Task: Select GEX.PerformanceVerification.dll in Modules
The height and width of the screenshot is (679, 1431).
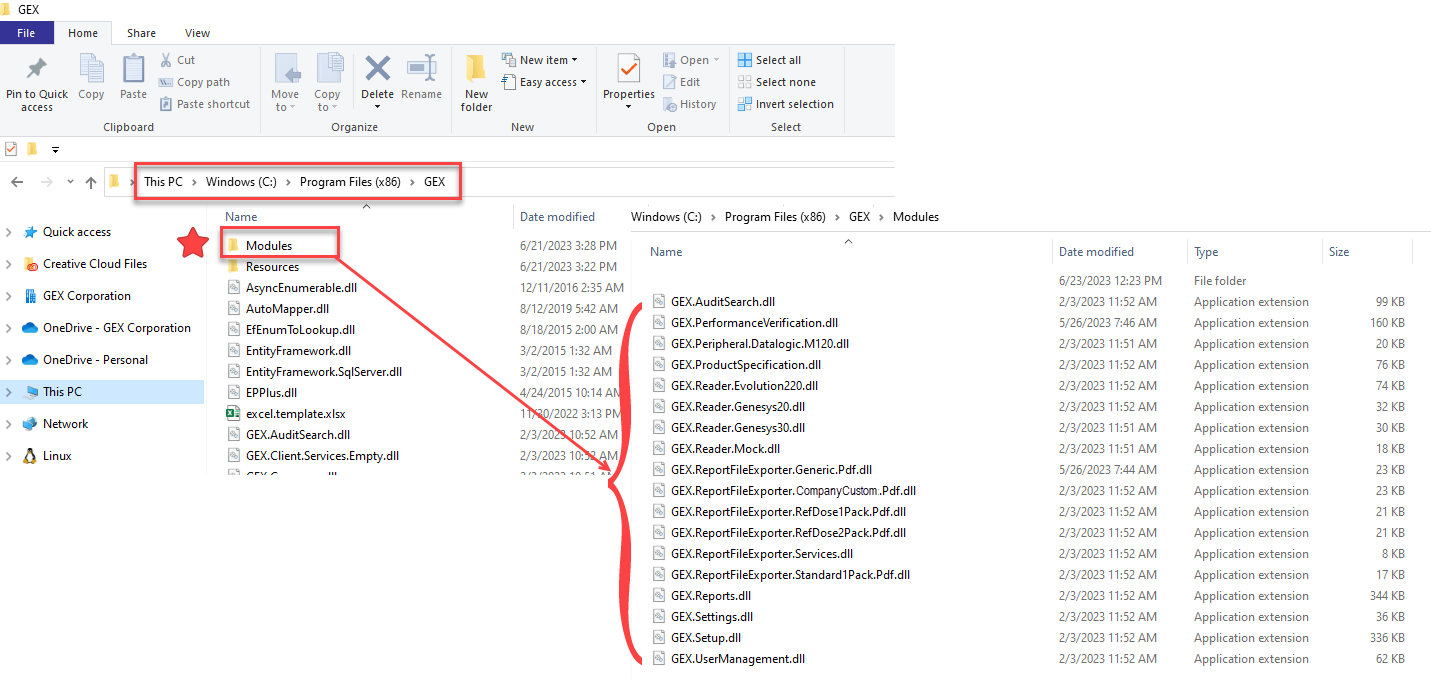Action: tap(754, 323)
